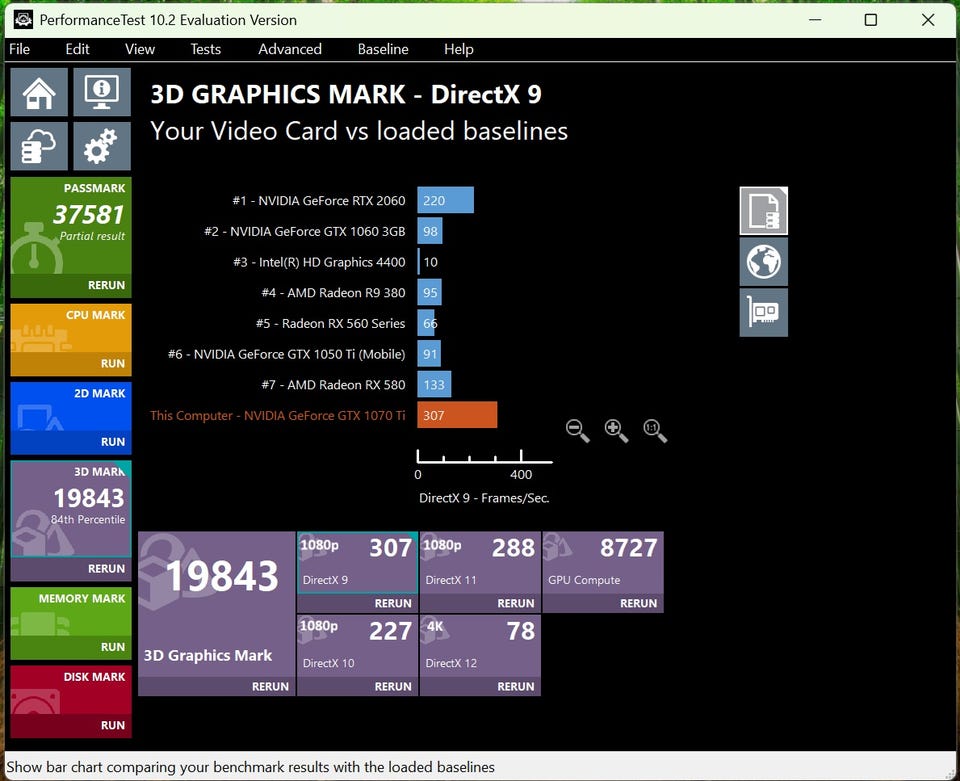Click the PassMark 37581 score tile
The height and width of the screenshot is (781, 960).
[71, 226]
